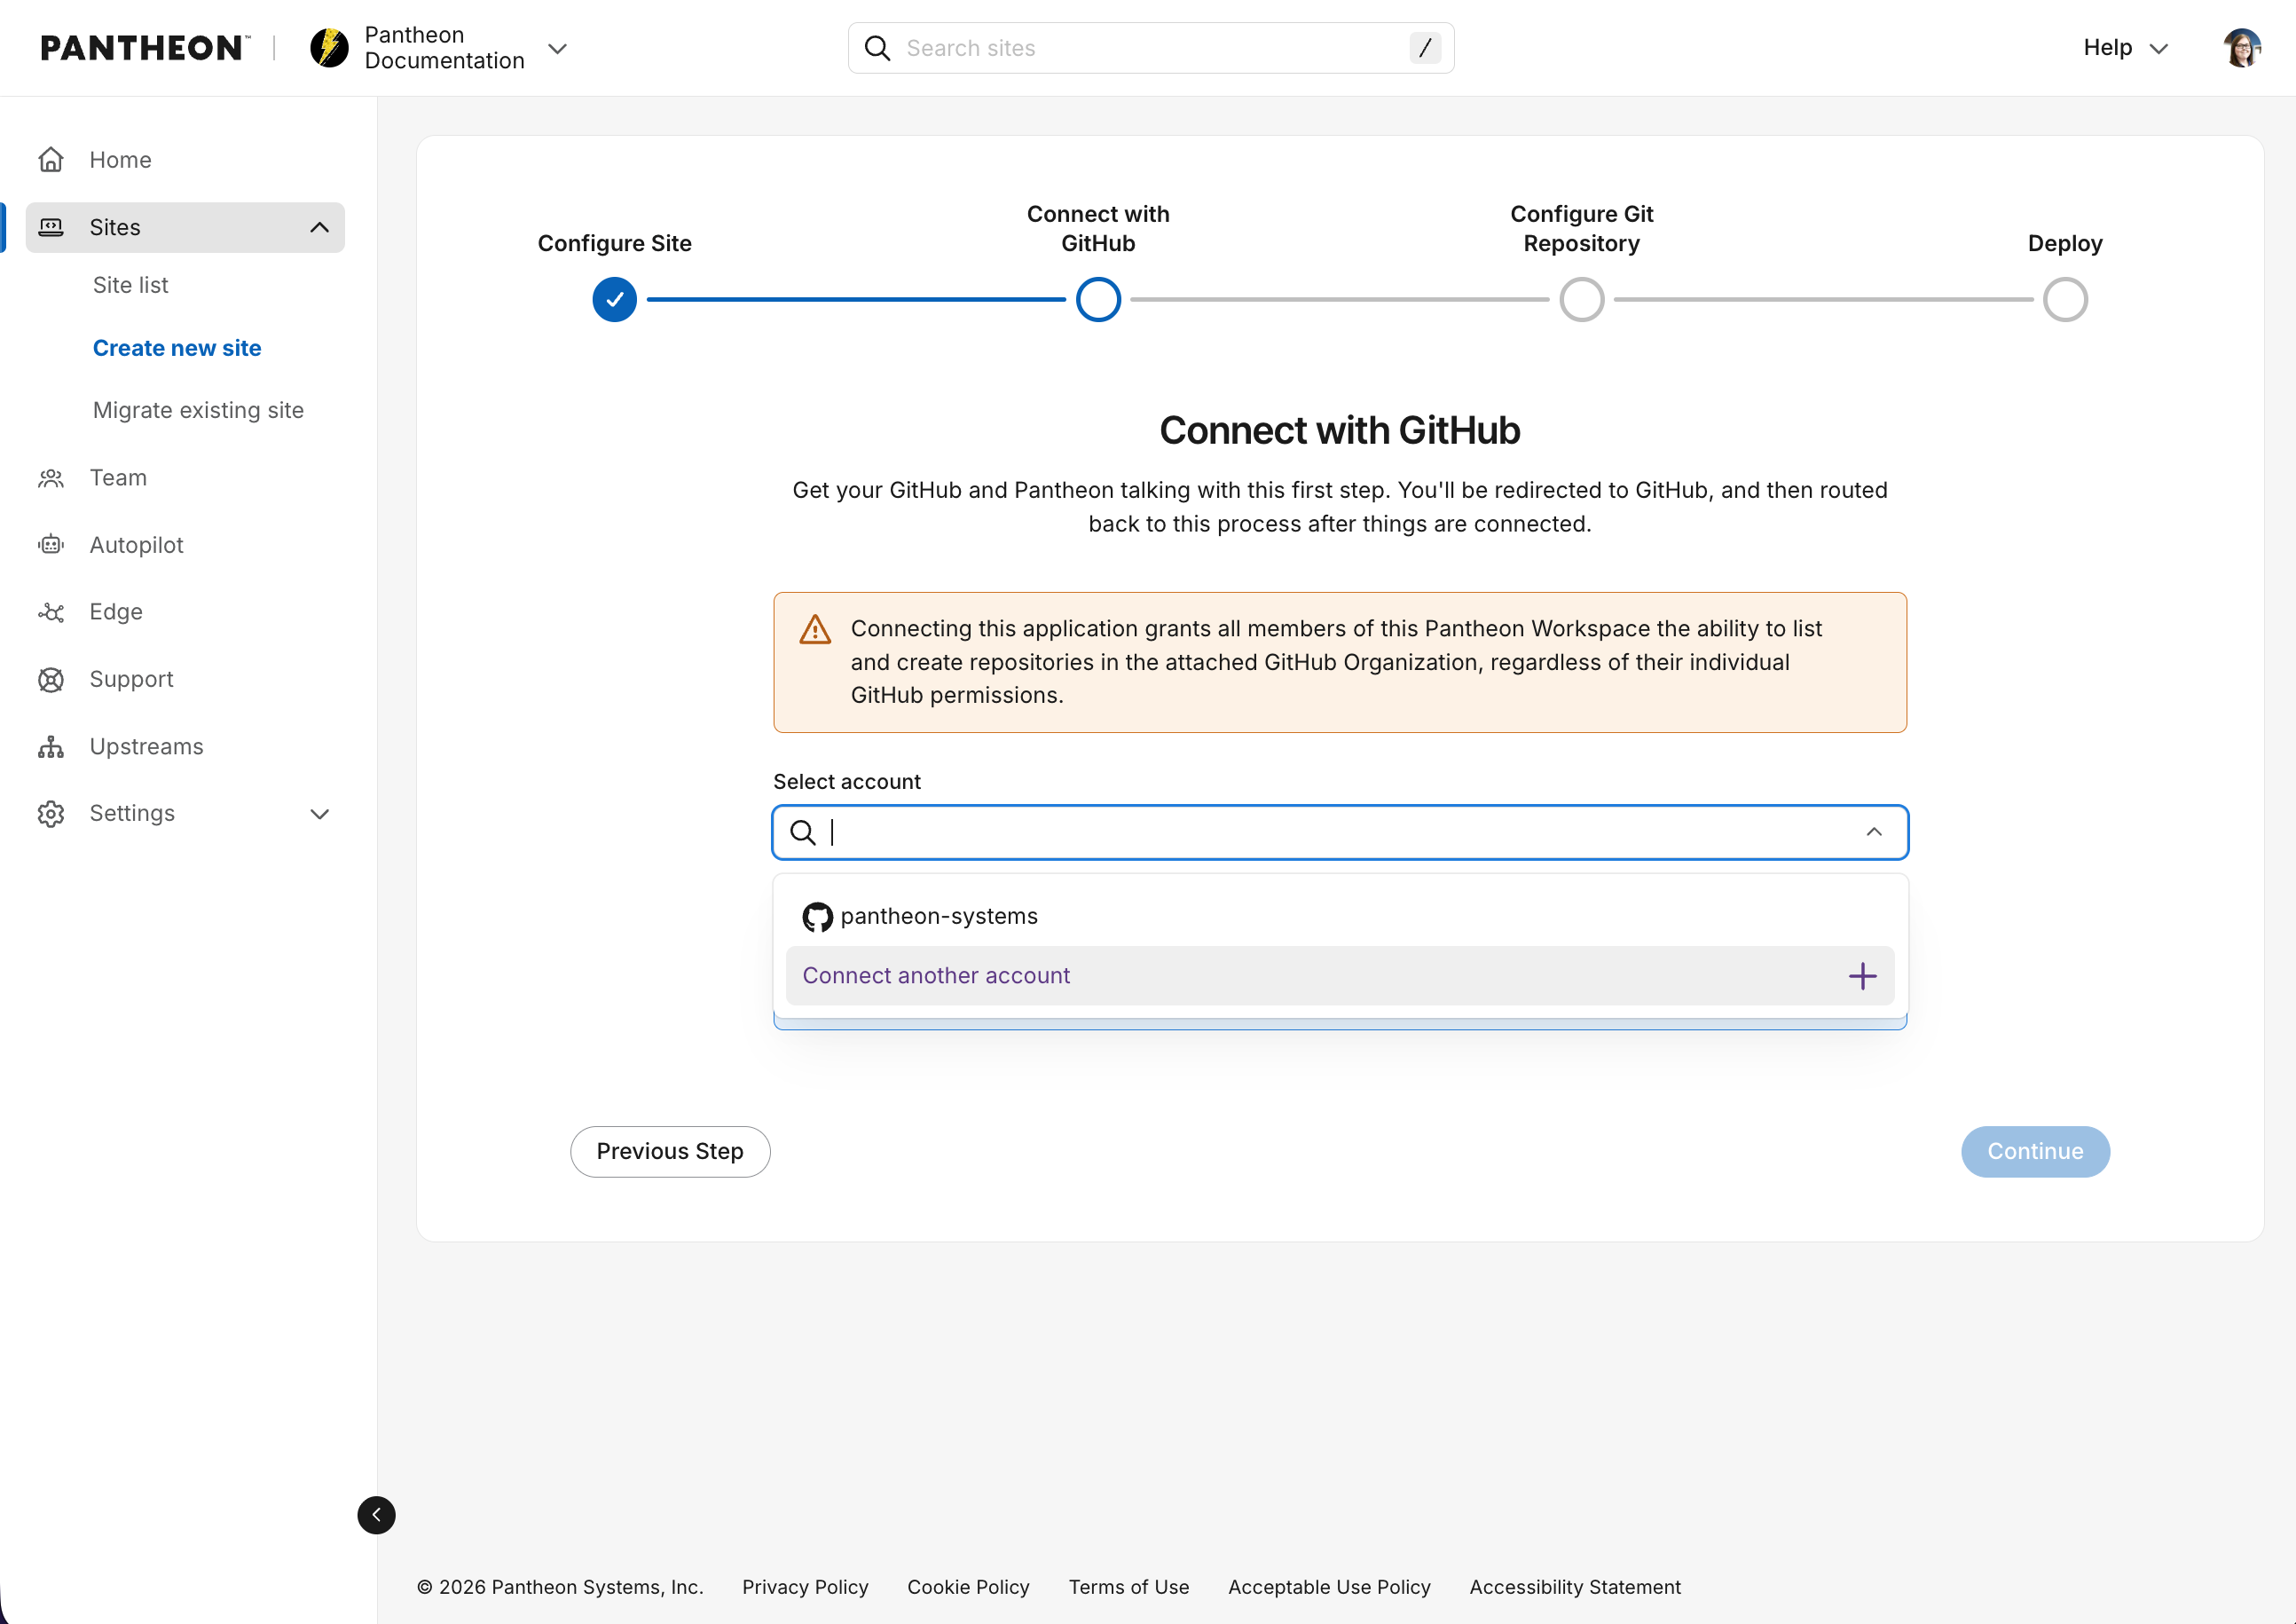Open the user avatar menu
The height and width of the screenshot is (1624, 2296).
[x=2242, y=48]
